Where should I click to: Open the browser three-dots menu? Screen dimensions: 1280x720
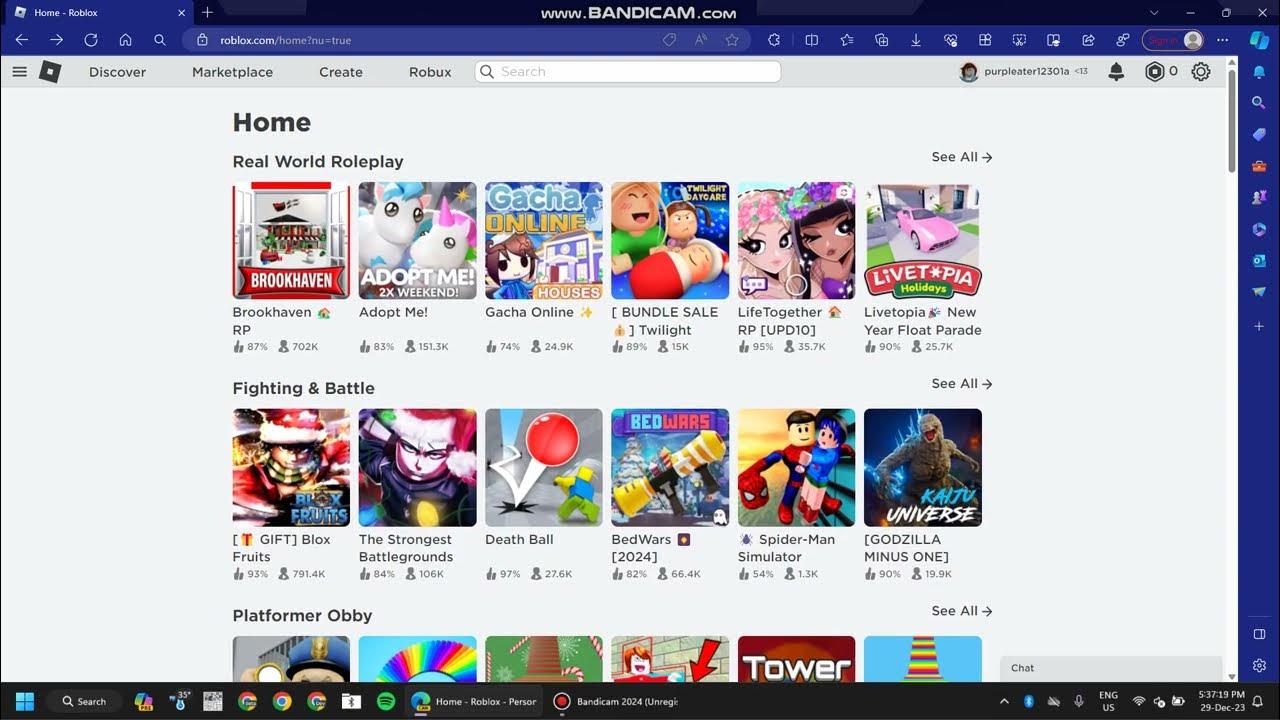(1222, 40)
